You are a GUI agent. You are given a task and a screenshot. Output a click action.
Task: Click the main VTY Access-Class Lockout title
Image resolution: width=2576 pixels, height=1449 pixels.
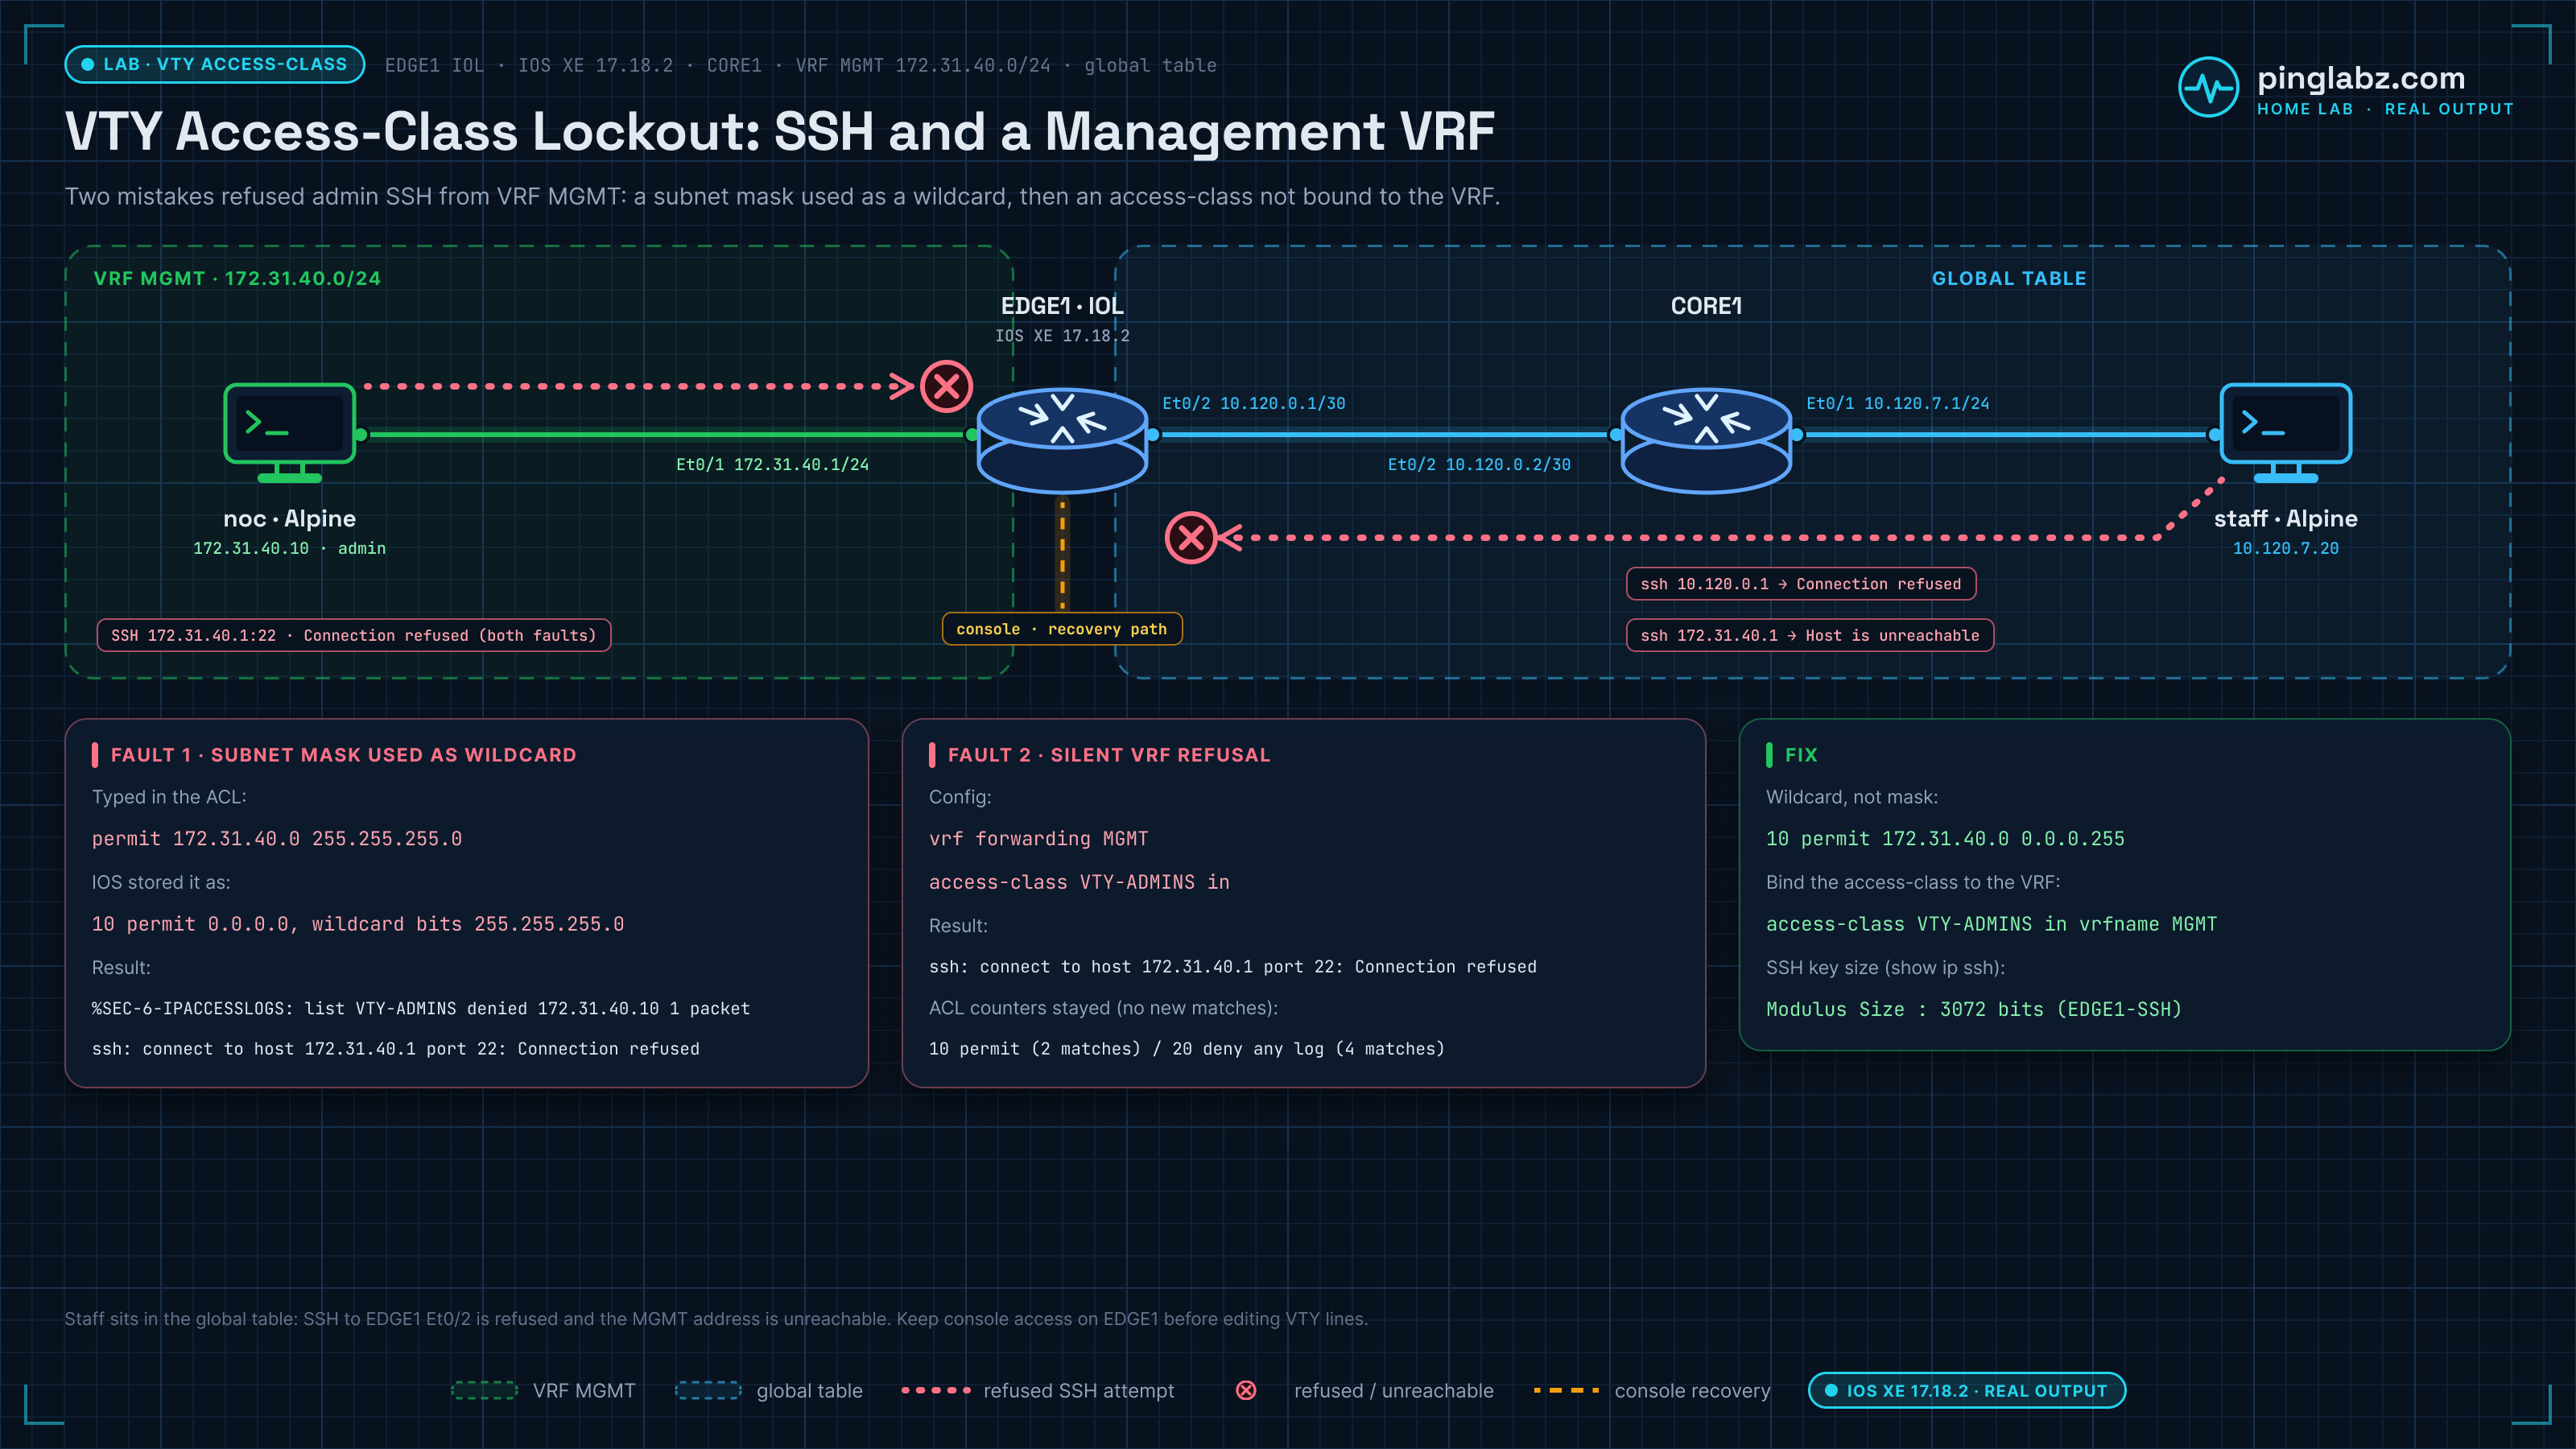point(780,131)
